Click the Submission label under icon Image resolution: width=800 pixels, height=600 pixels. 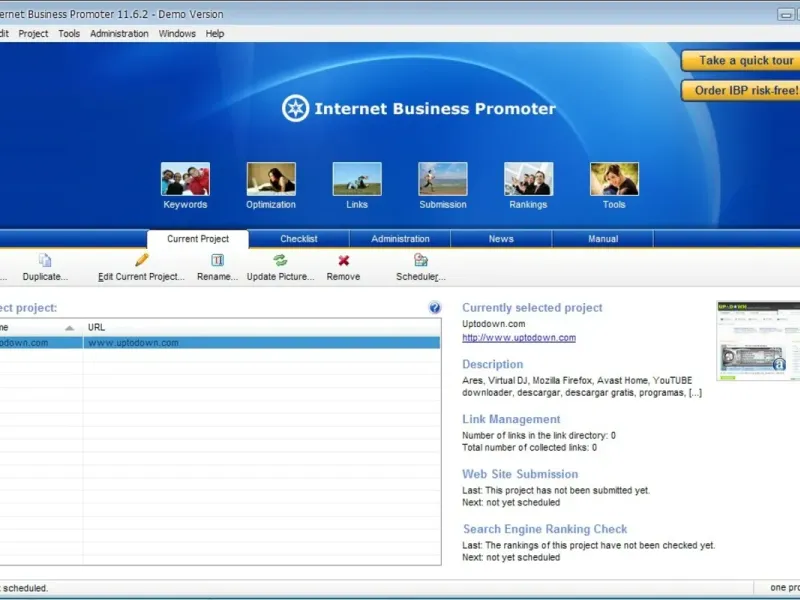pyautogui.click(x=443, y=205)
